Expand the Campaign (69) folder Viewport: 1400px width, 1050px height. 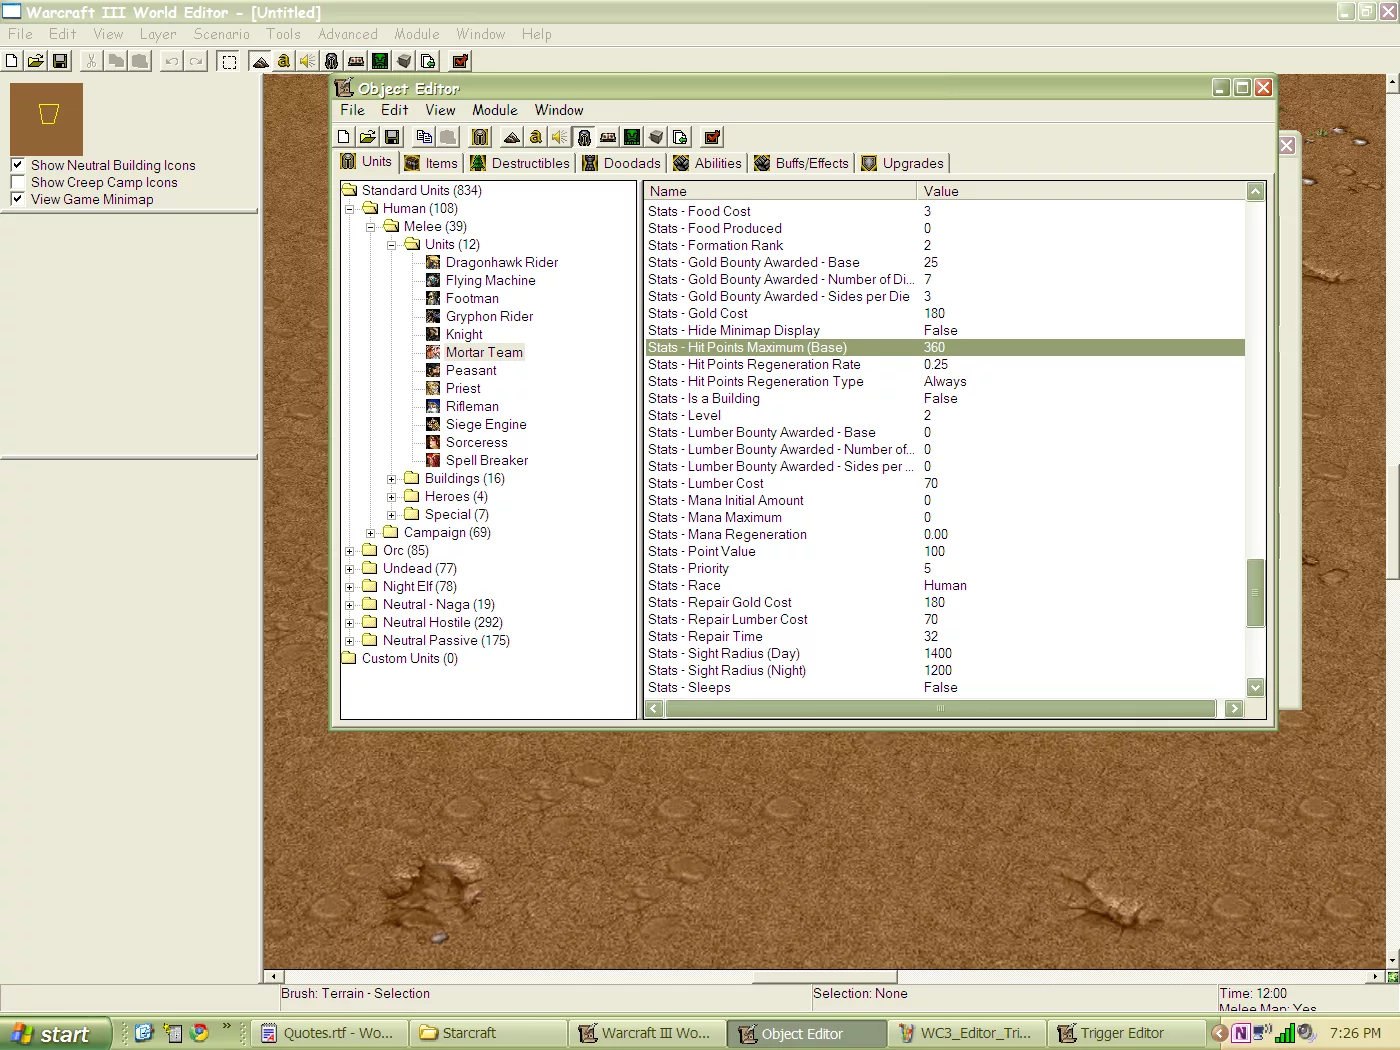point(371,533)
